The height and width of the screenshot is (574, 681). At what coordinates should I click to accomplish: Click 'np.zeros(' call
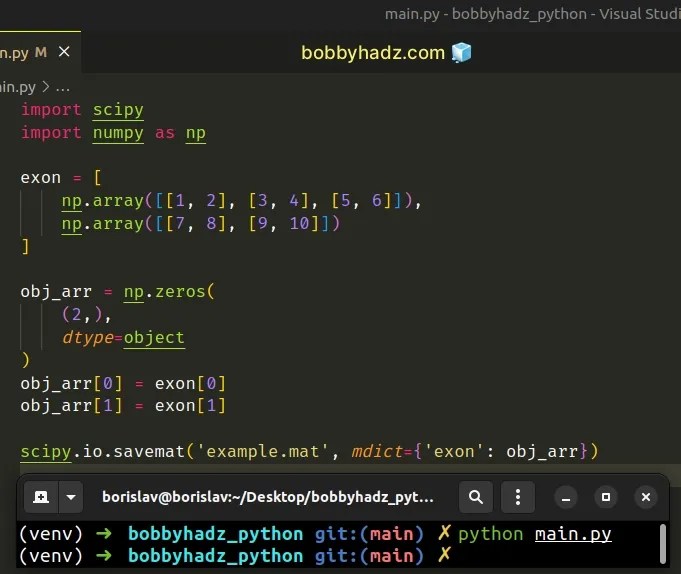point(169,292)
